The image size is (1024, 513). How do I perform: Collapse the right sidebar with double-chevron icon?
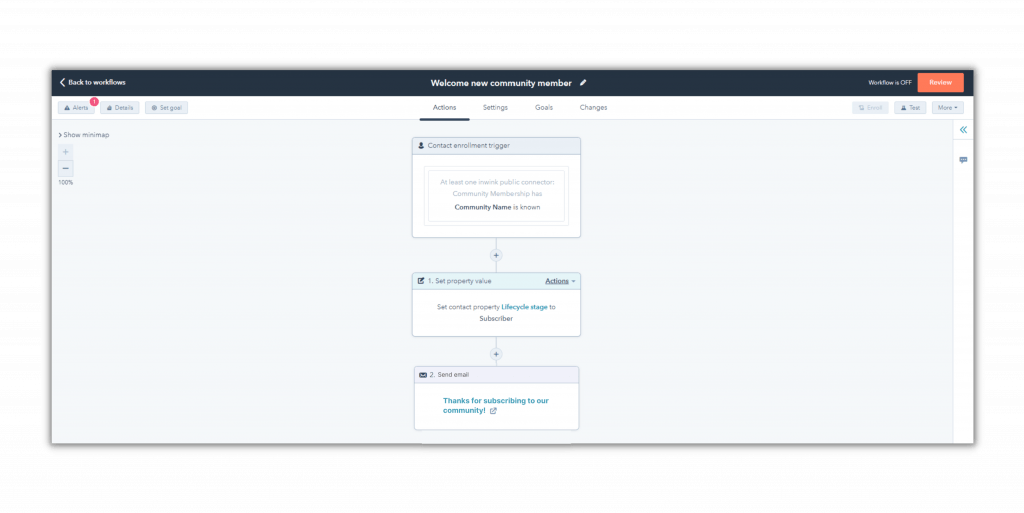pyautogui.click(x=963, y=130)
